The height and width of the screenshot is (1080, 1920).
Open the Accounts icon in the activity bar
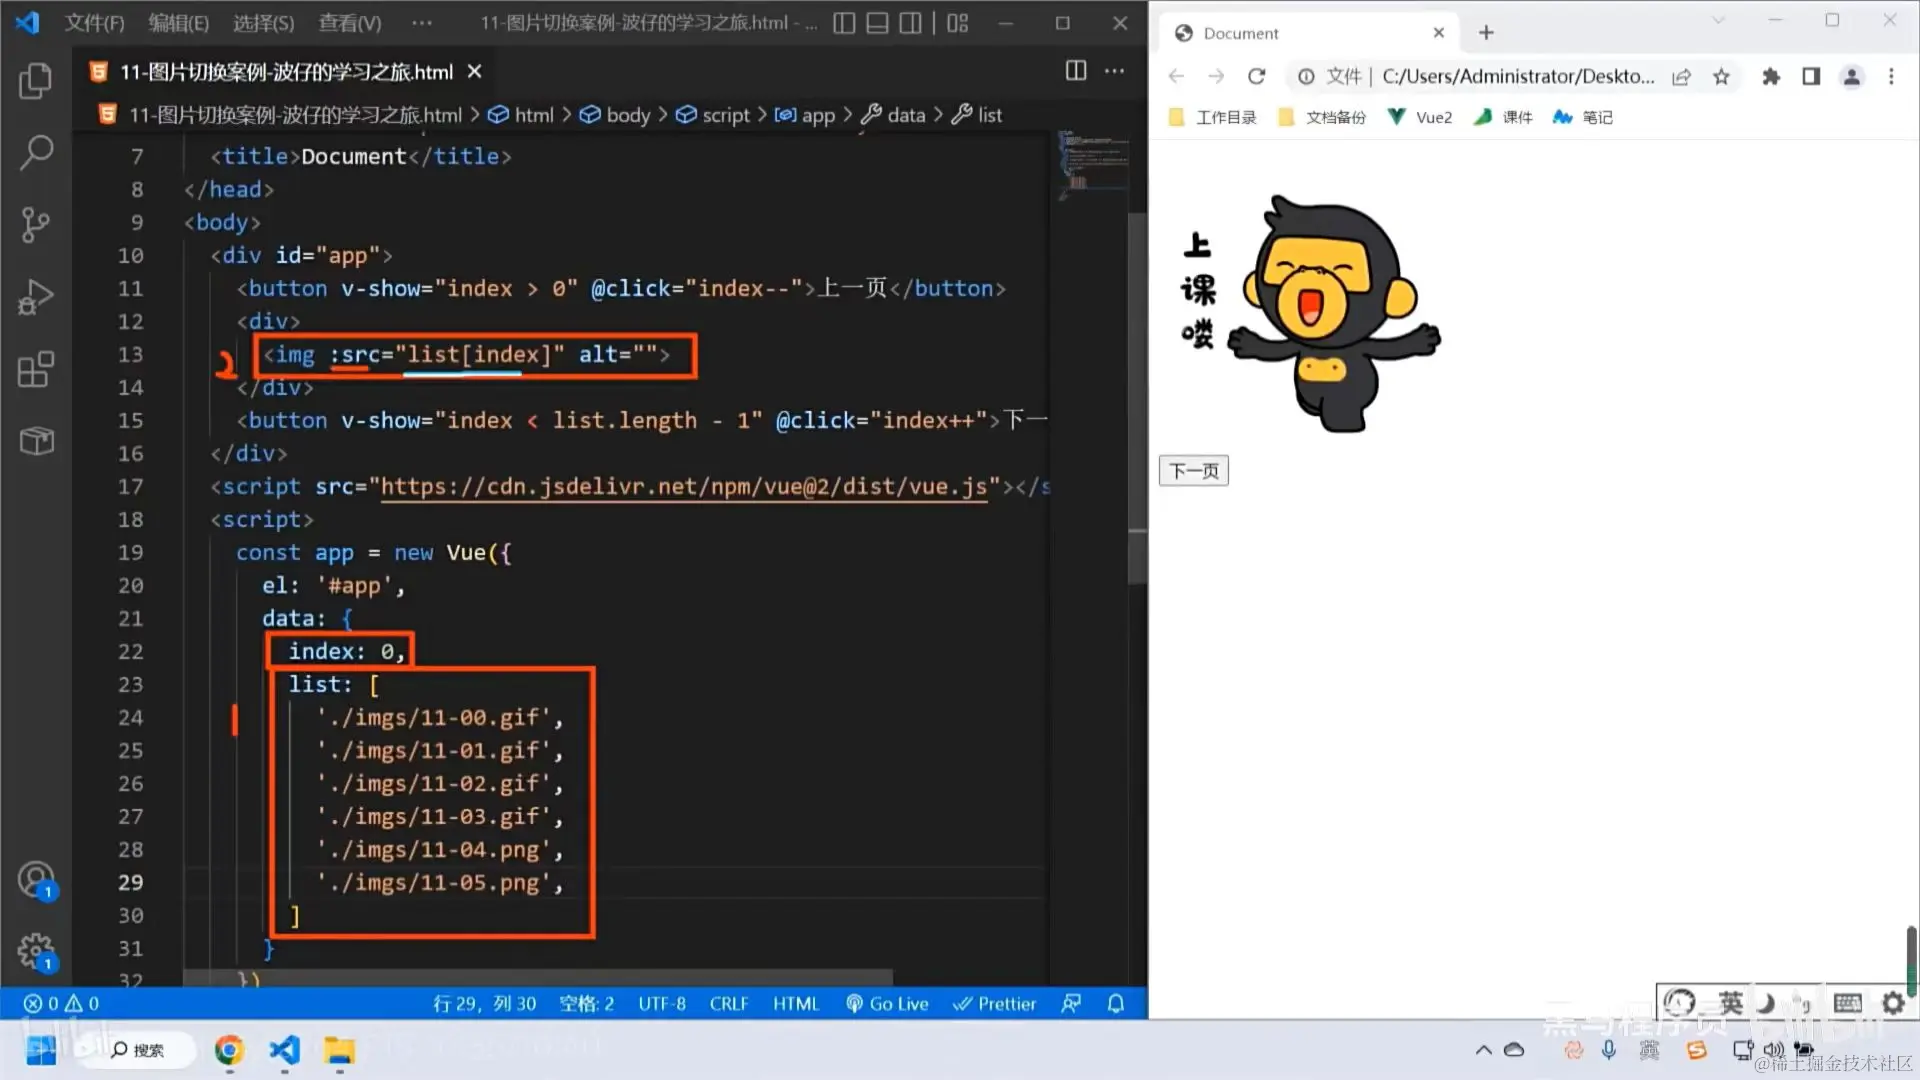(36, 880)
